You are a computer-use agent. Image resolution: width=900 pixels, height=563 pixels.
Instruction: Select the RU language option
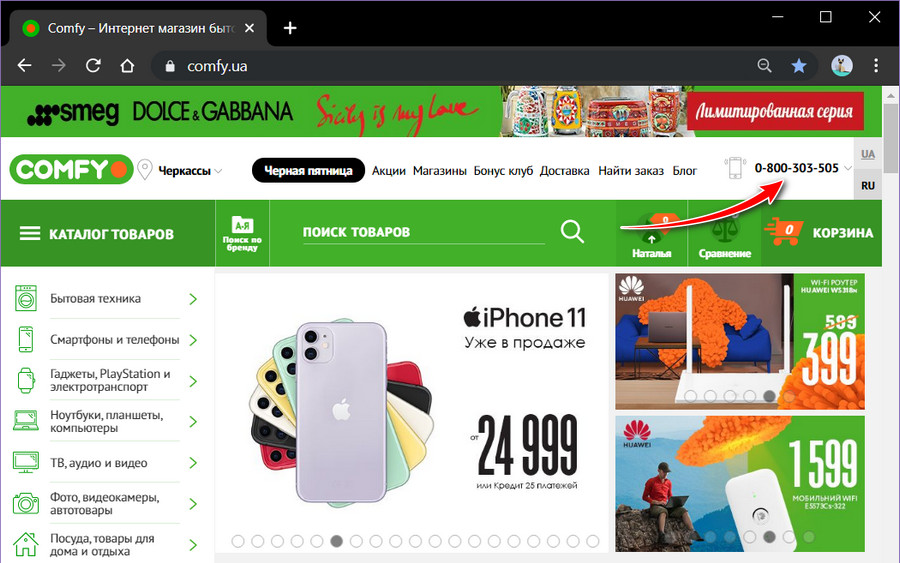pos(868,185)
